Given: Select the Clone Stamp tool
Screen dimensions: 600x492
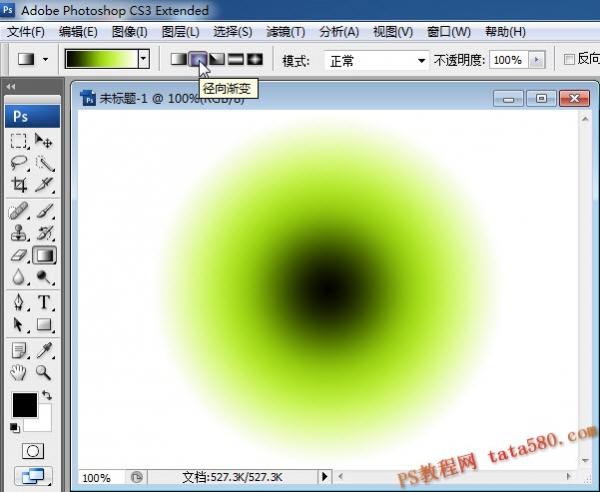Looking at the screenshot, I should (x=19, y=233).
